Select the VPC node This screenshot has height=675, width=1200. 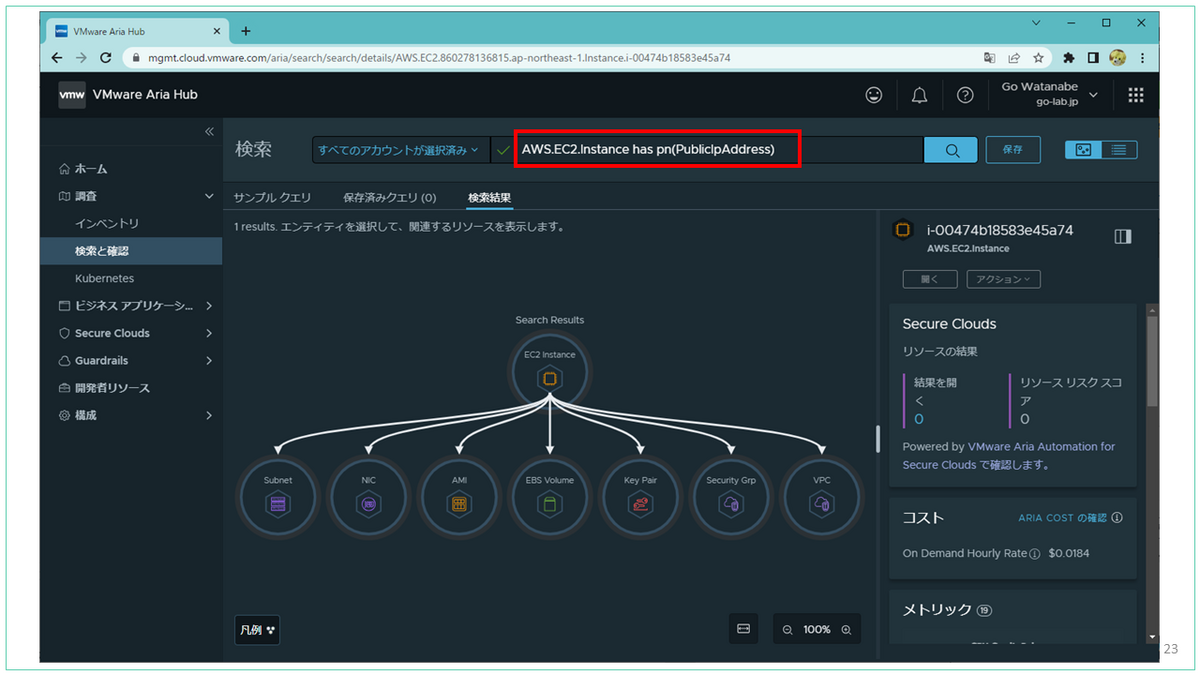coord(822,496)
